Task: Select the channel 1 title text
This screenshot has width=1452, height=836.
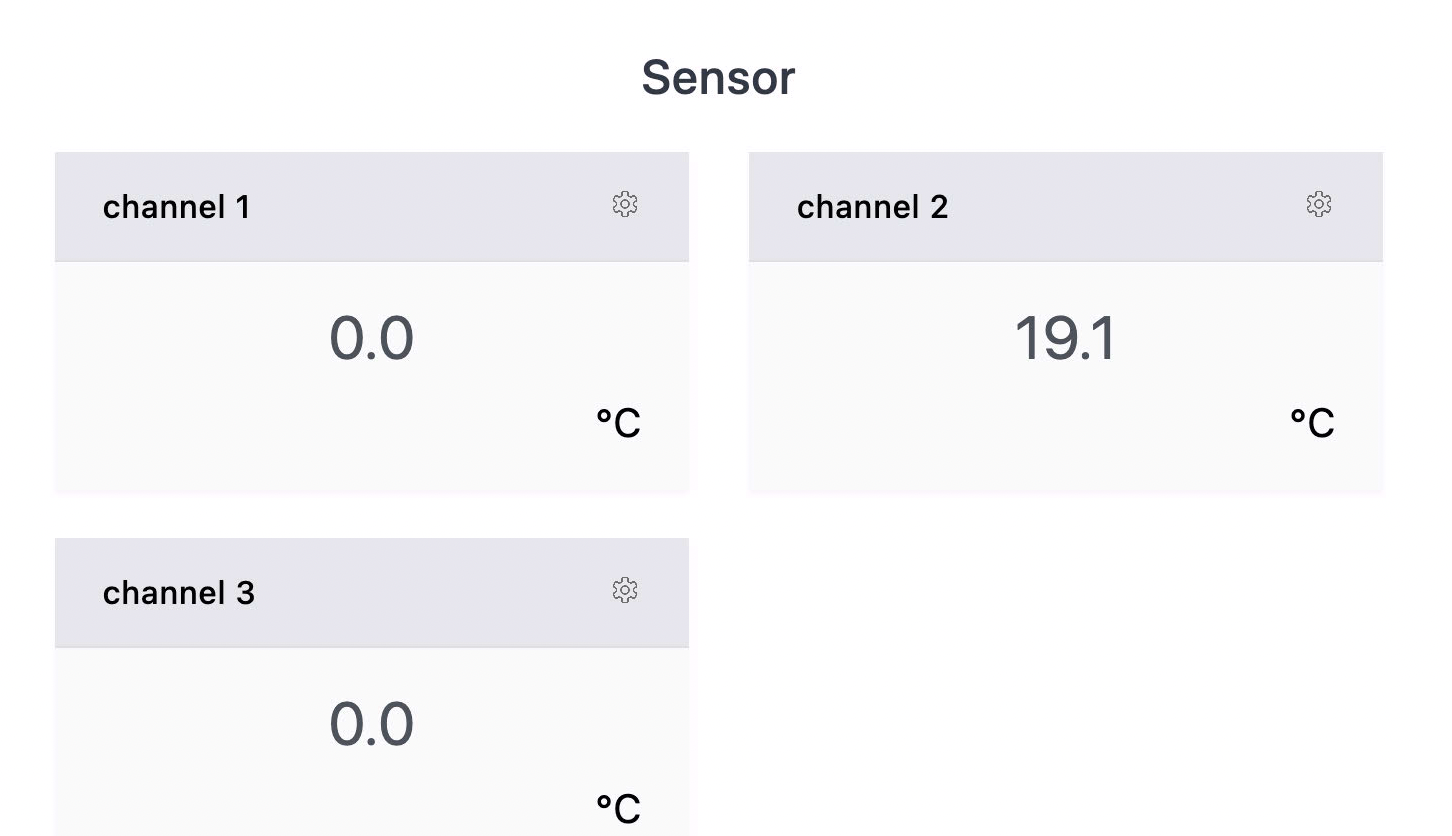Action: pos(176,207)
